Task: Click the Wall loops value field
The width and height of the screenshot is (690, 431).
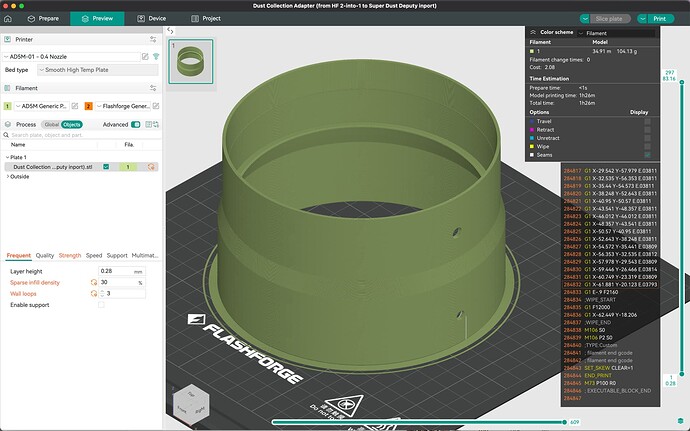Action: [121, 294]
